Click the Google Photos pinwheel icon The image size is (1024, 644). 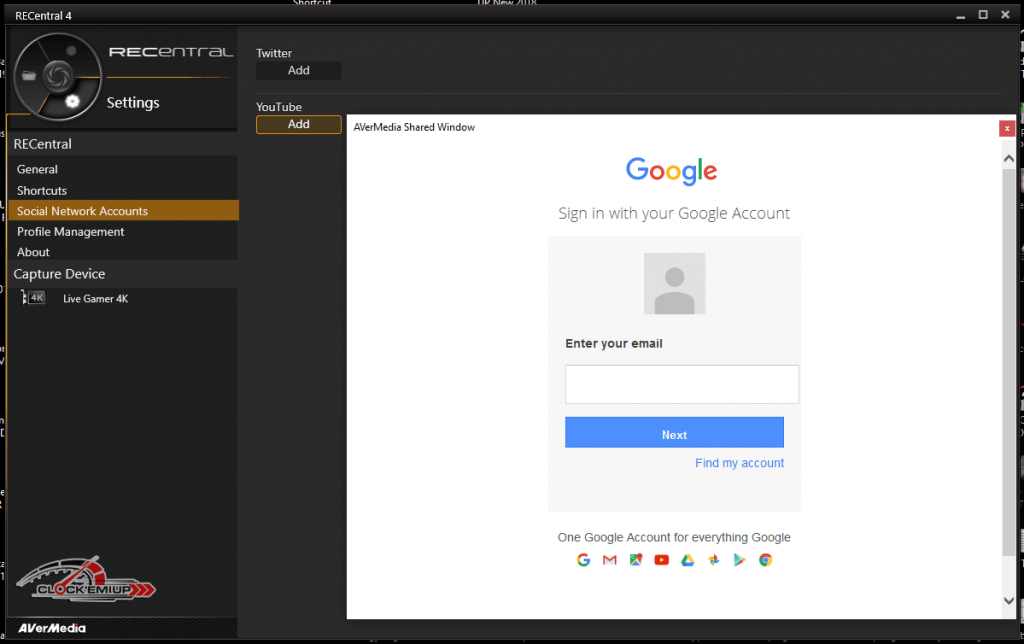point(714,560)
